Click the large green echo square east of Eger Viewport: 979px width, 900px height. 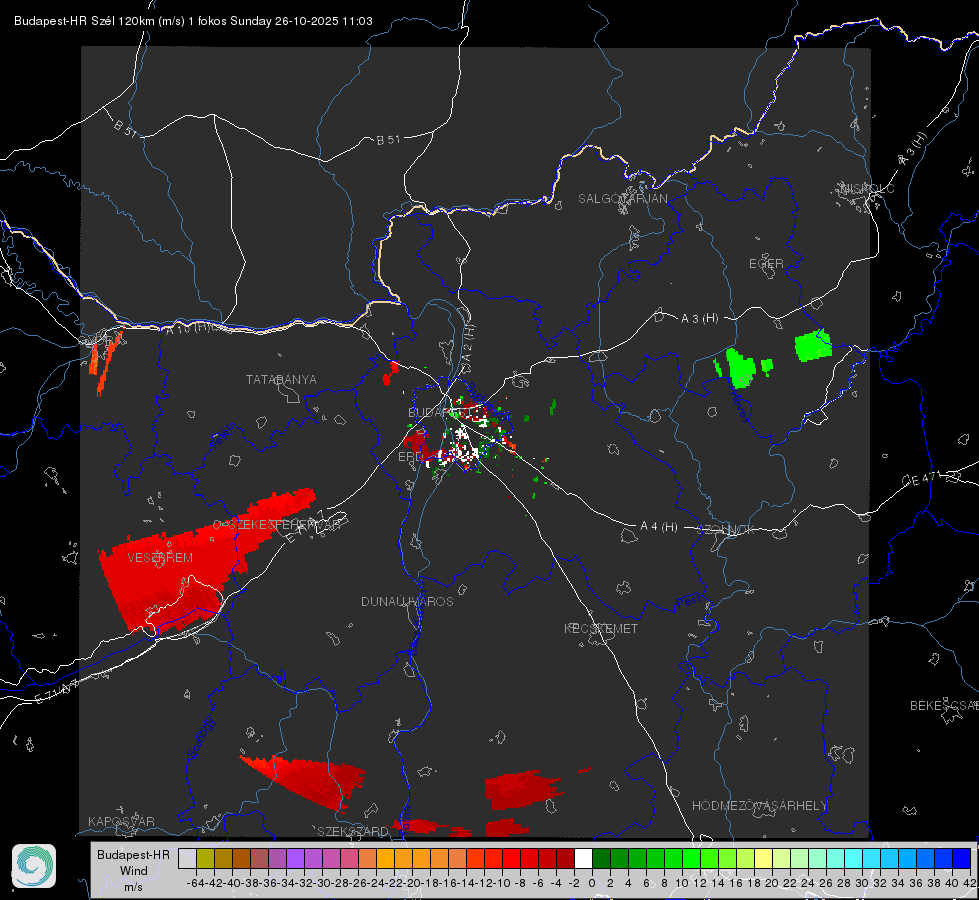[813, 345]
